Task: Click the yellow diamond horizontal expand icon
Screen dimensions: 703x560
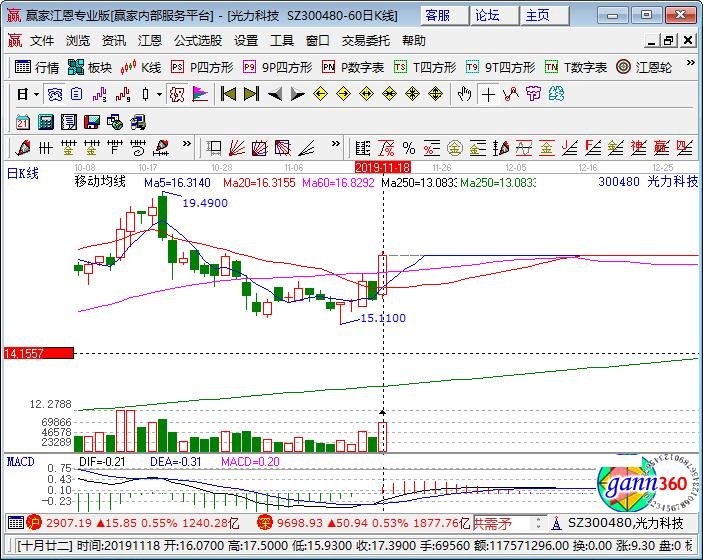Action: [x=366, y=94]
